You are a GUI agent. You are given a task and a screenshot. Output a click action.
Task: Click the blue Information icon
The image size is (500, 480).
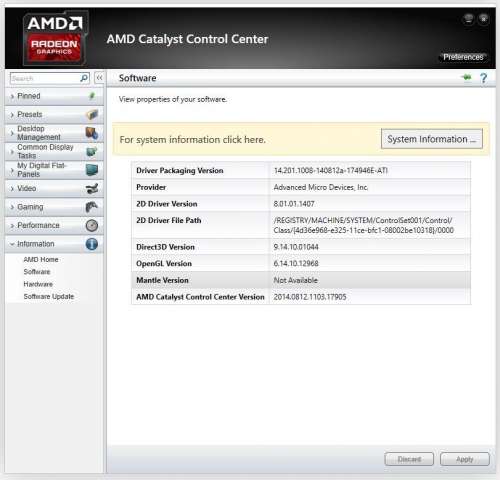click(92, 244)
